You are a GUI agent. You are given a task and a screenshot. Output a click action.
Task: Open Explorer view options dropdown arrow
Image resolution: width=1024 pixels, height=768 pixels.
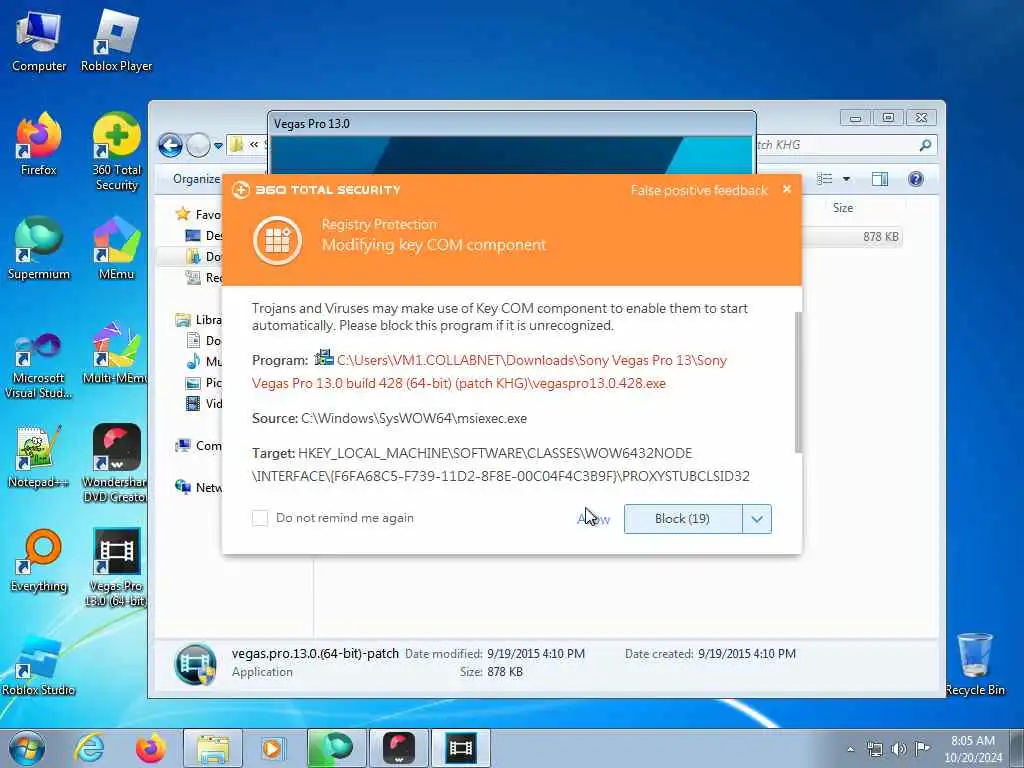click(x=846, y=179)
